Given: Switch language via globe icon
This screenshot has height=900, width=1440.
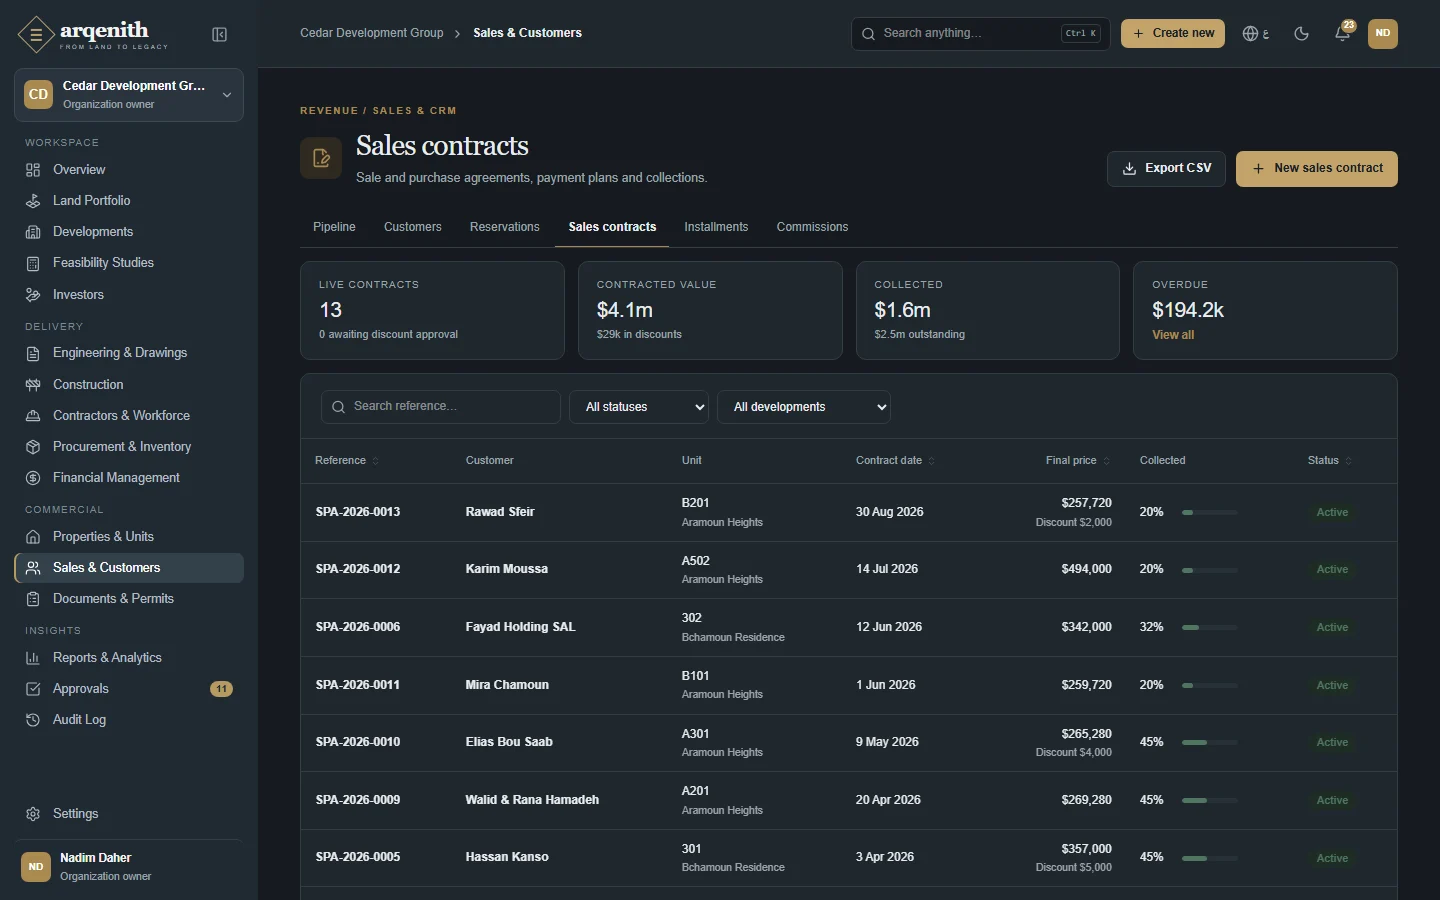Looking at the screenshot, I should click(x=1256, y=33).
